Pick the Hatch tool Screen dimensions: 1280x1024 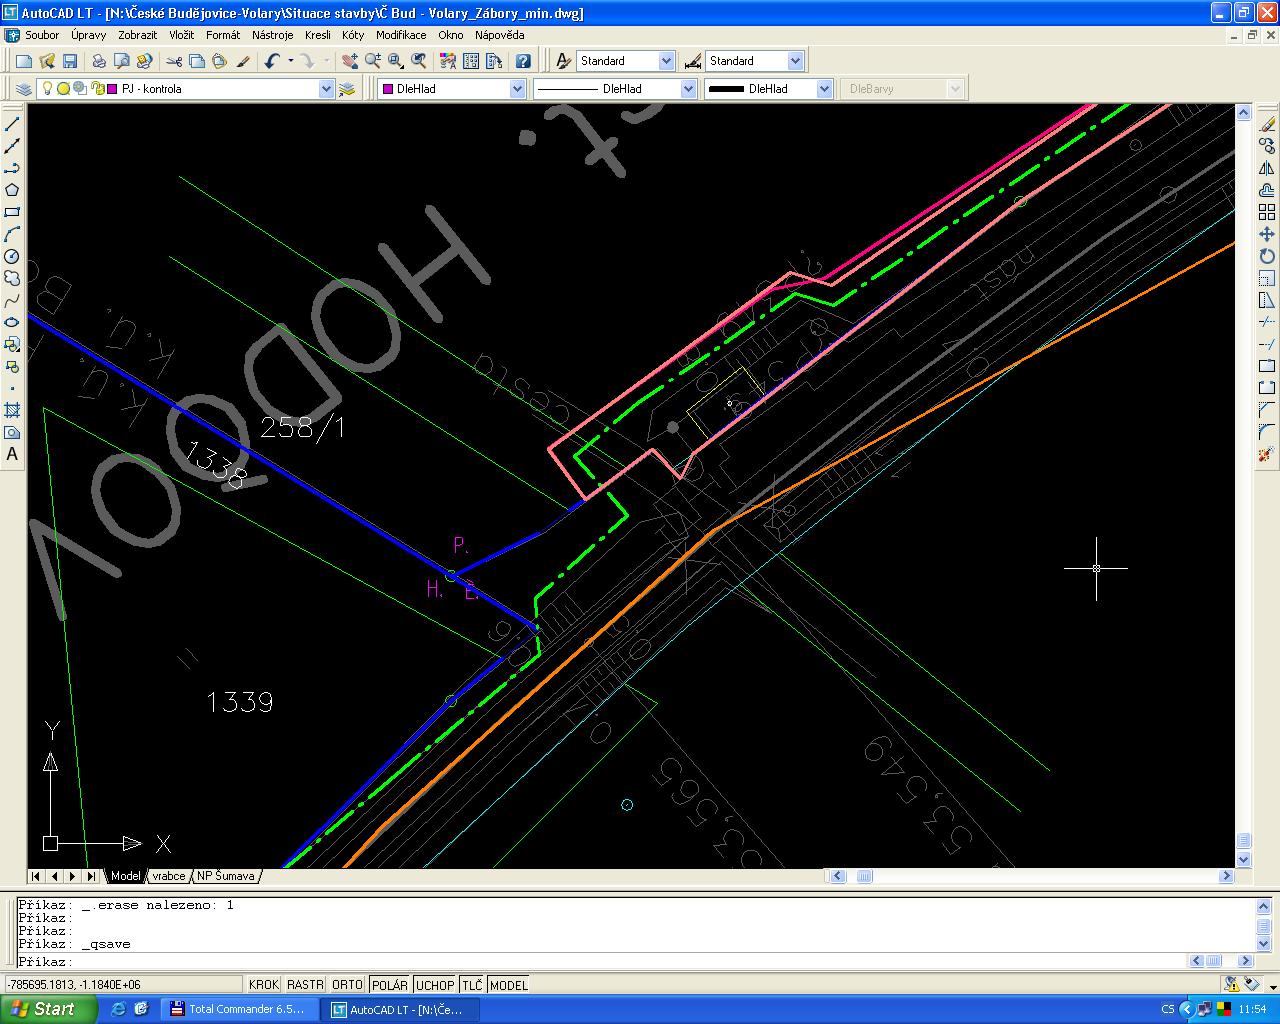point(12,410)
